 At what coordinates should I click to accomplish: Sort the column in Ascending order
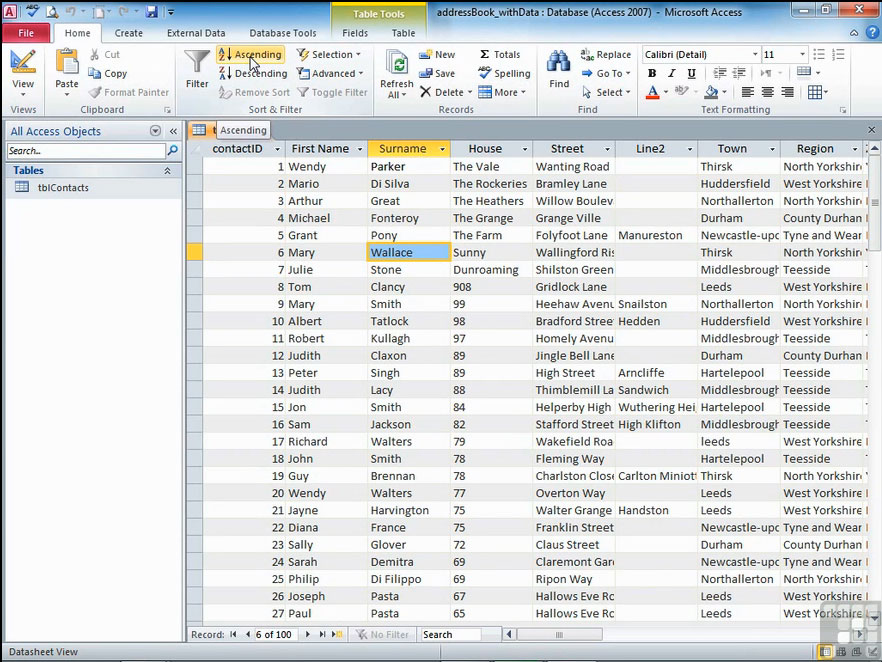coord(250,55)
